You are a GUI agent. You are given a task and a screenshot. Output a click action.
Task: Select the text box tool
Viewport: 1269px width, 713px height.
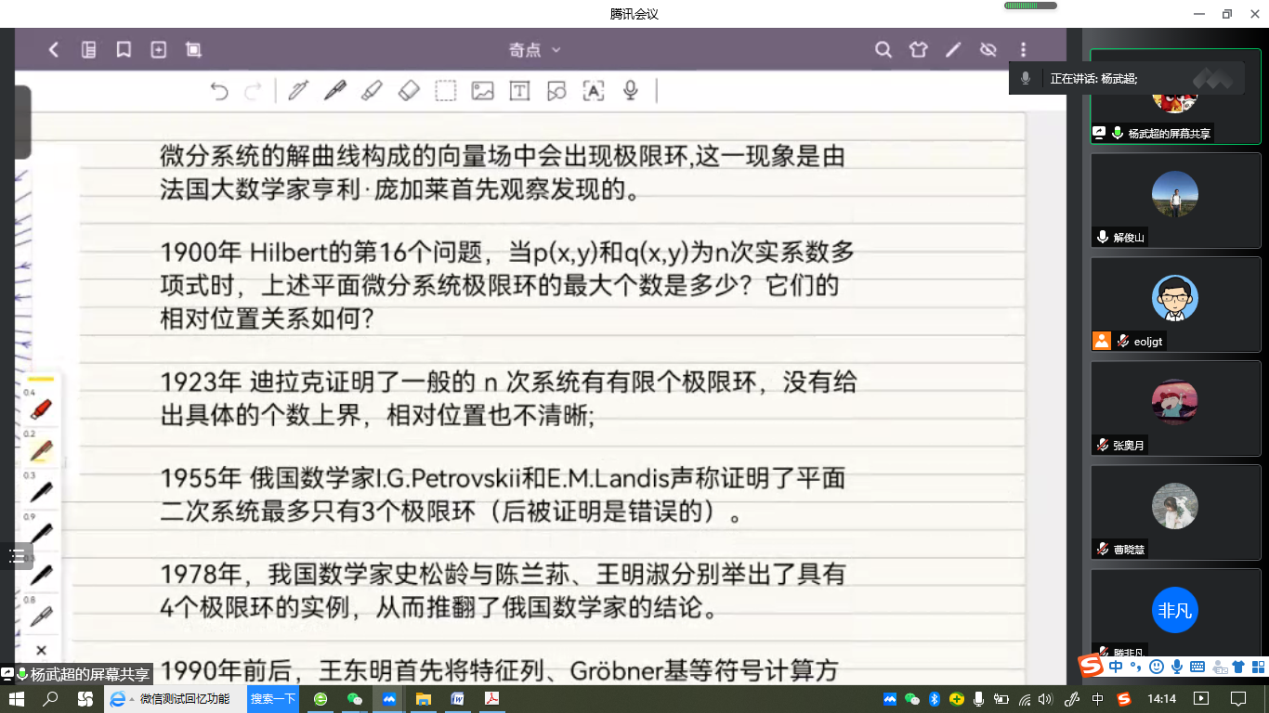520,91
